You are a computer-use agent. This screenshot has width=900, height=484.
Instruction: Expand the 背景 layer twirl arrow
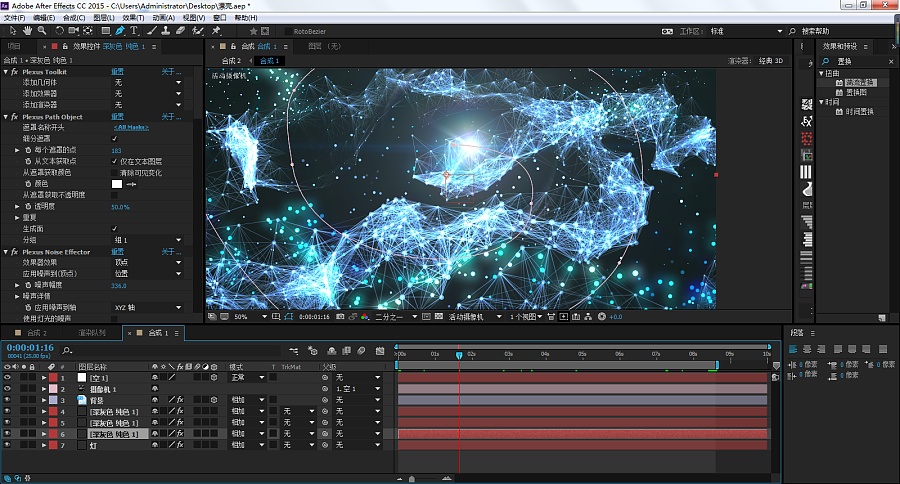[44, 400]
